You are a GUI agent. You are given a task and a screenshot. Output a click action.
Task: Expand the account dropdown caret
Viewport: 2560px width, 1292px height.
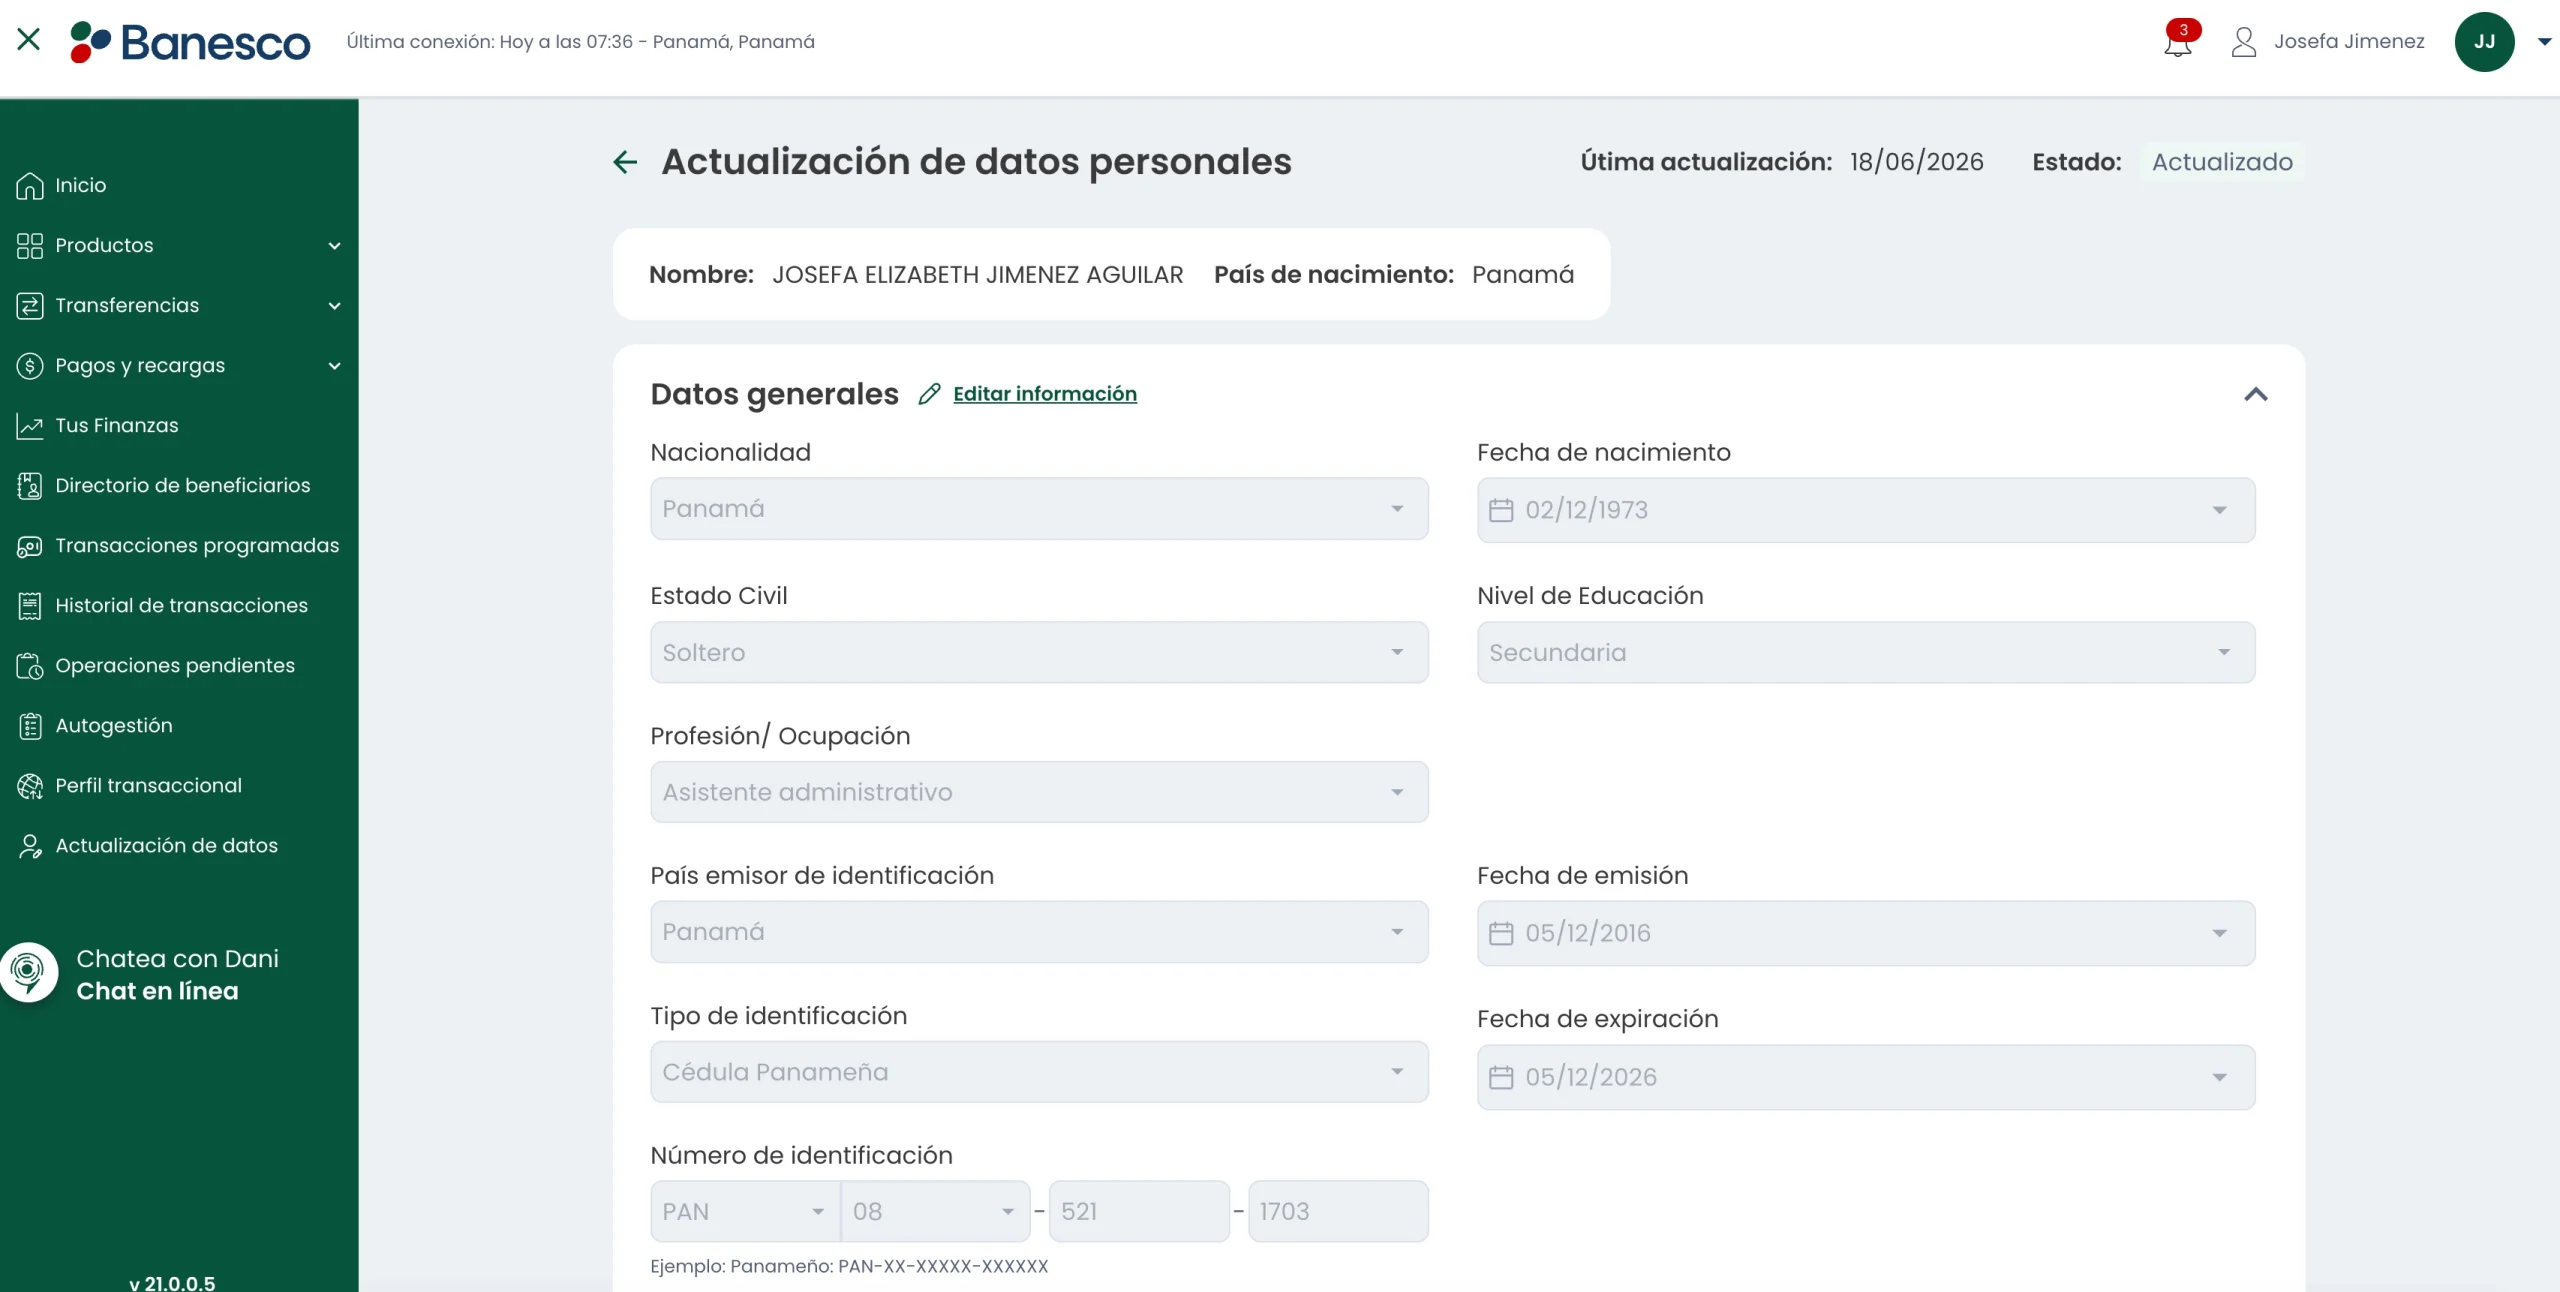[x=2544, y=42]
